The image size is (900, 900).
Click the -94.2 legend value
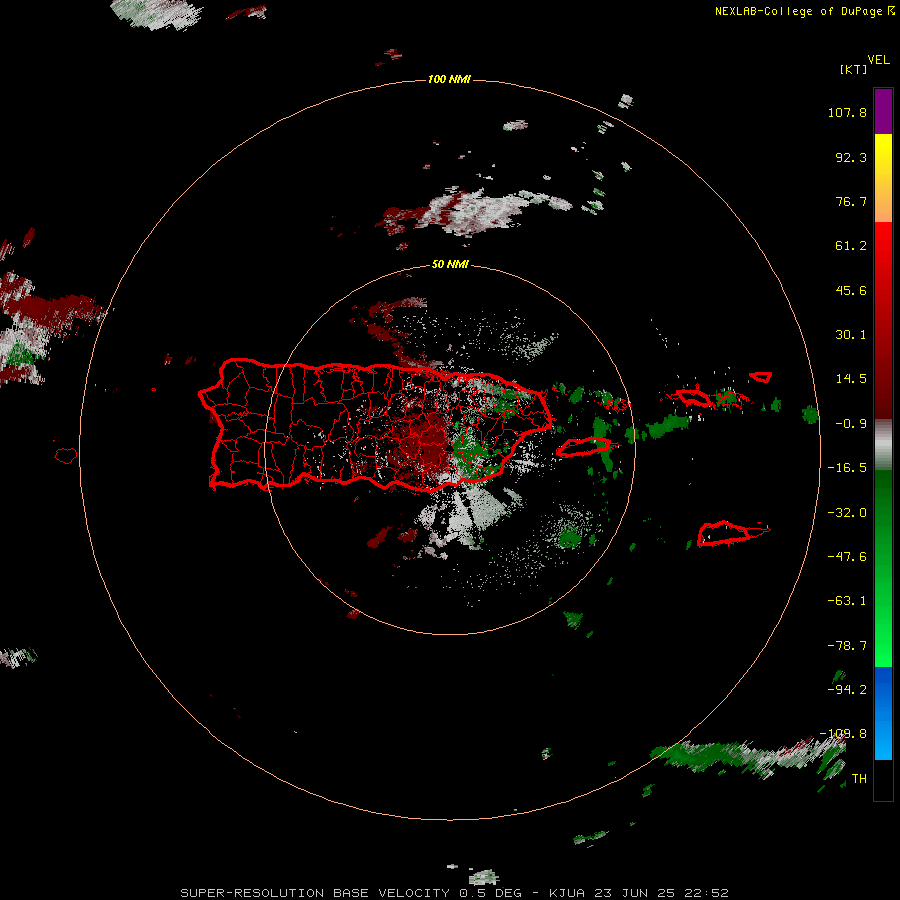[x=847, y=690]
